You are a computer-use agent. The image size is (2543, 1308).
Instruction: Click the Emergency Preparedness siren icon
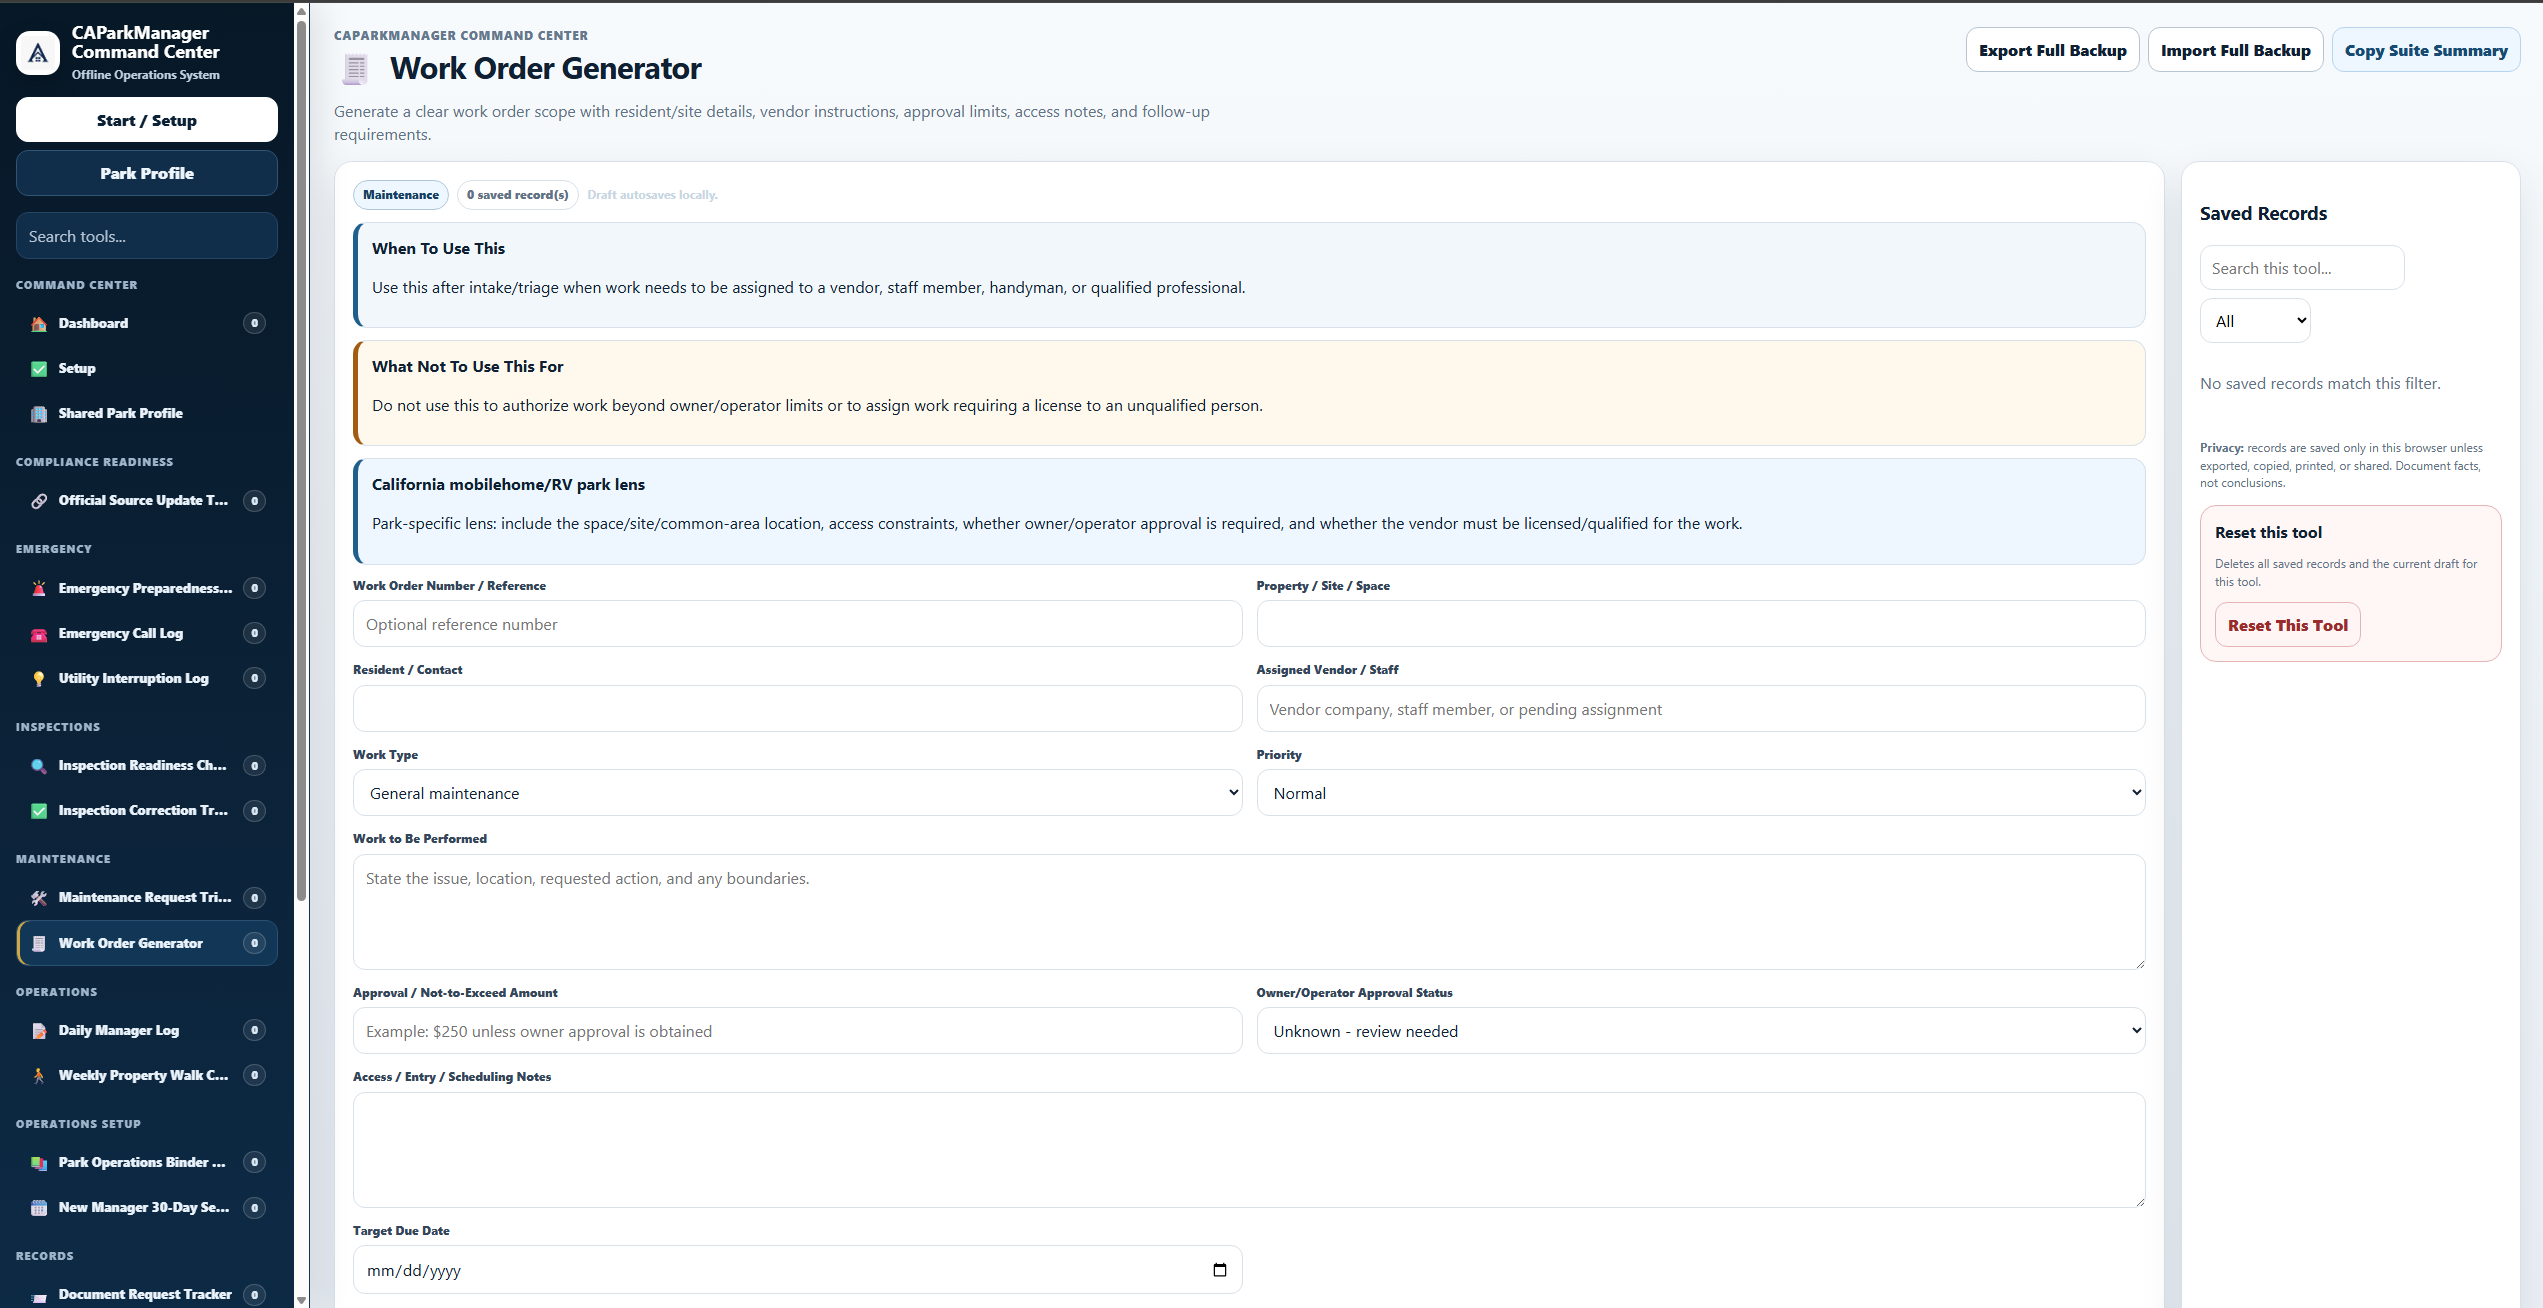[39, 589]
